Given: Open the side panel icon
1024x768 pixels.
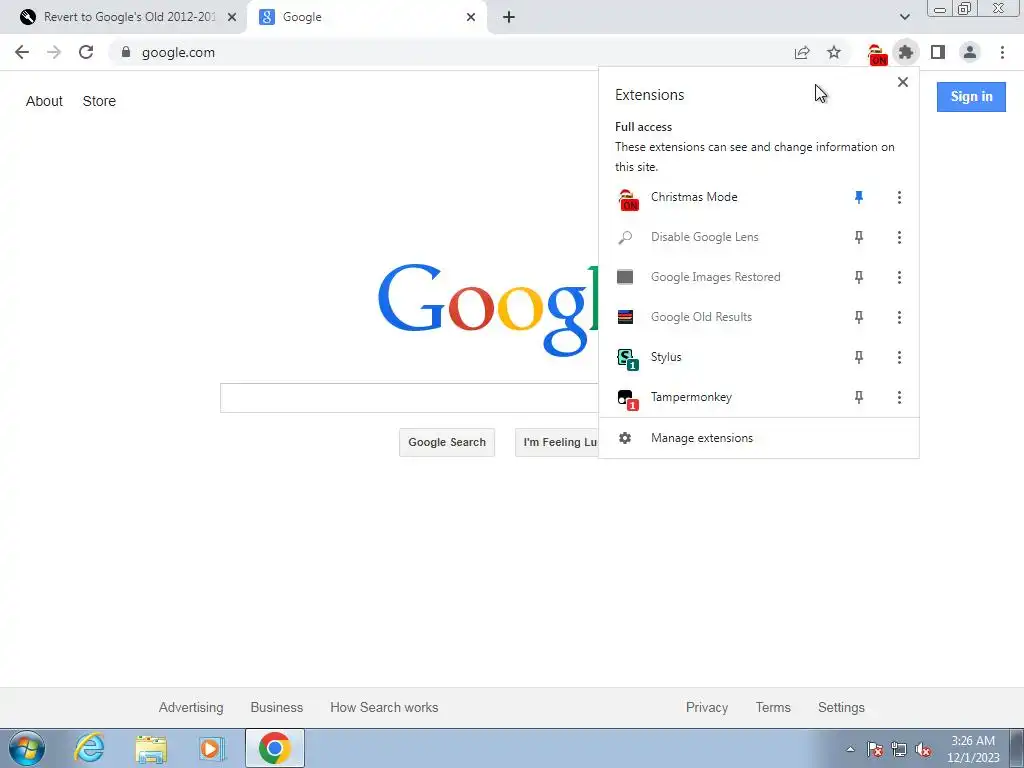Looking at the screenshot, I should pos(938,52).
